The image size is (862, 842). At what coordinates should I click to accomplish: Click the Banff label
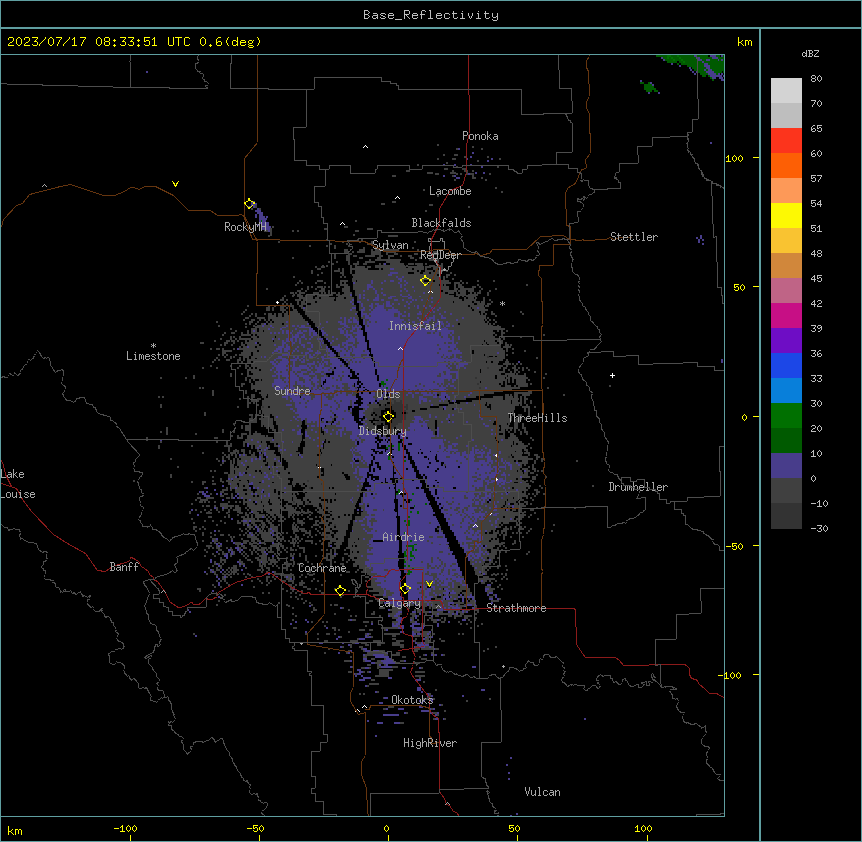click(124, 567)
